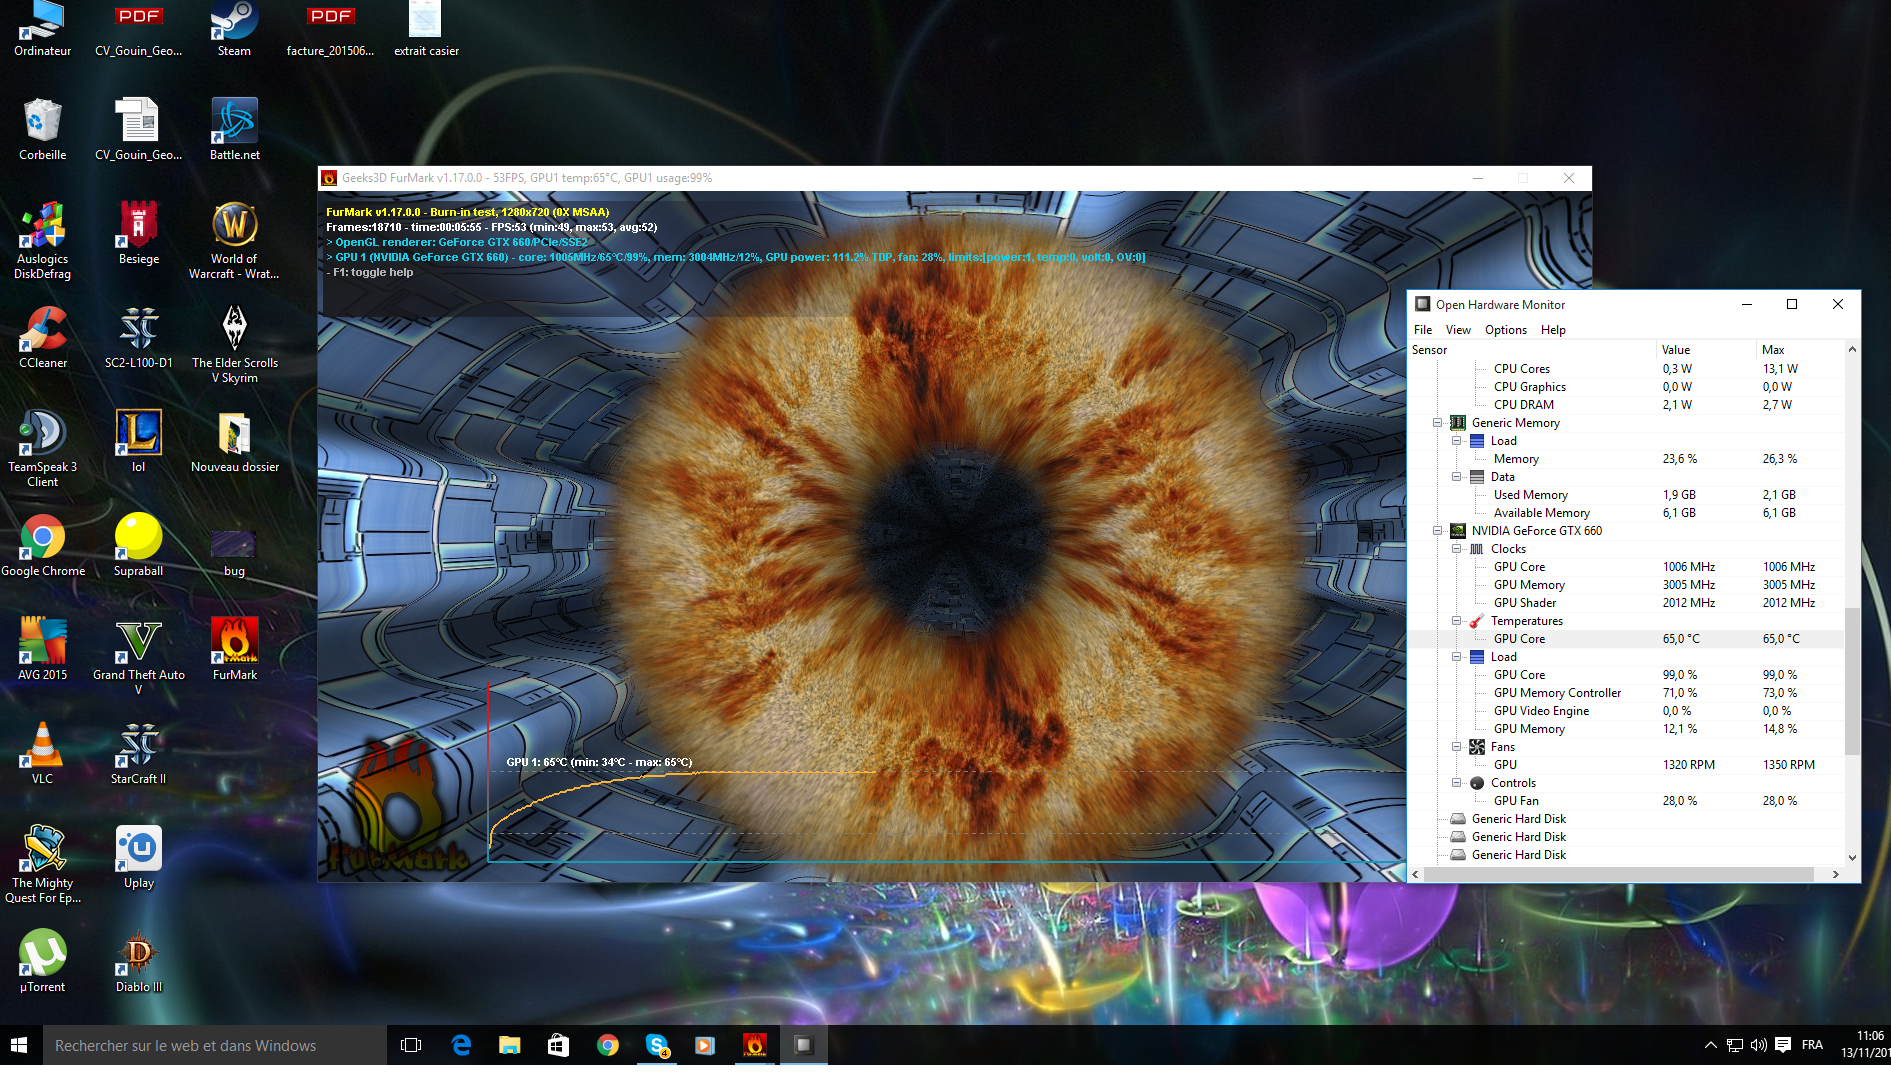Open the Nouveau dossier folder

click(x=234, y=441)
